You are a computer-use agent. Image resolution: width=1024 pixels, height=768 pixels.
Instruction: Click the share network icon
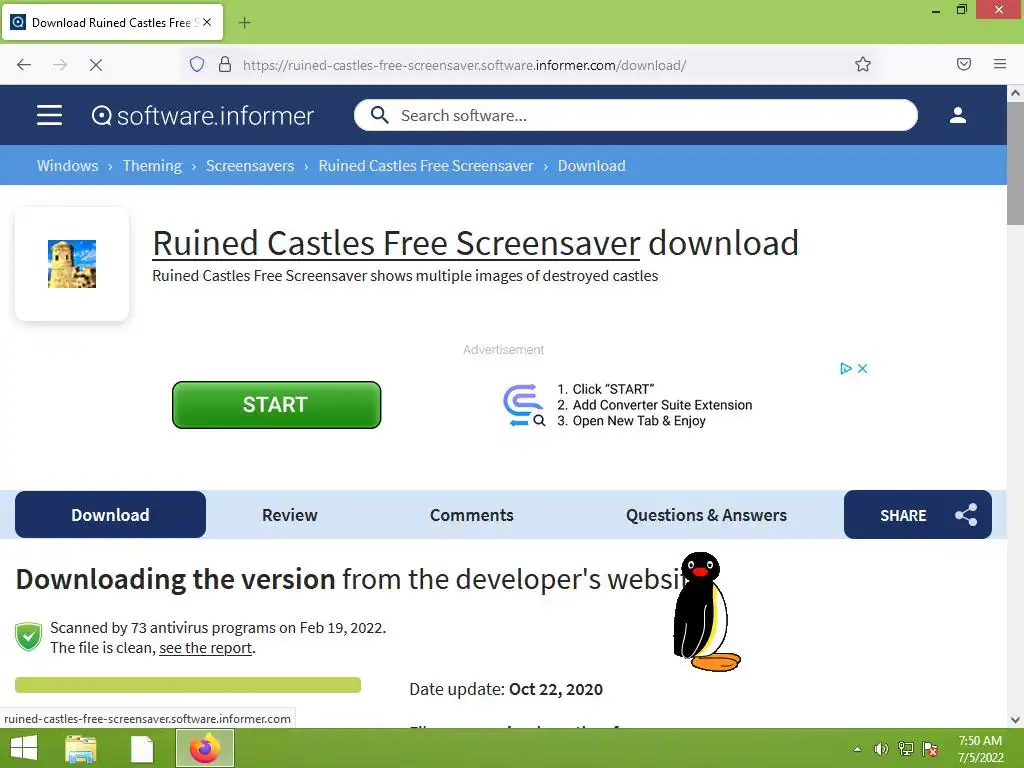pos(966,515)
